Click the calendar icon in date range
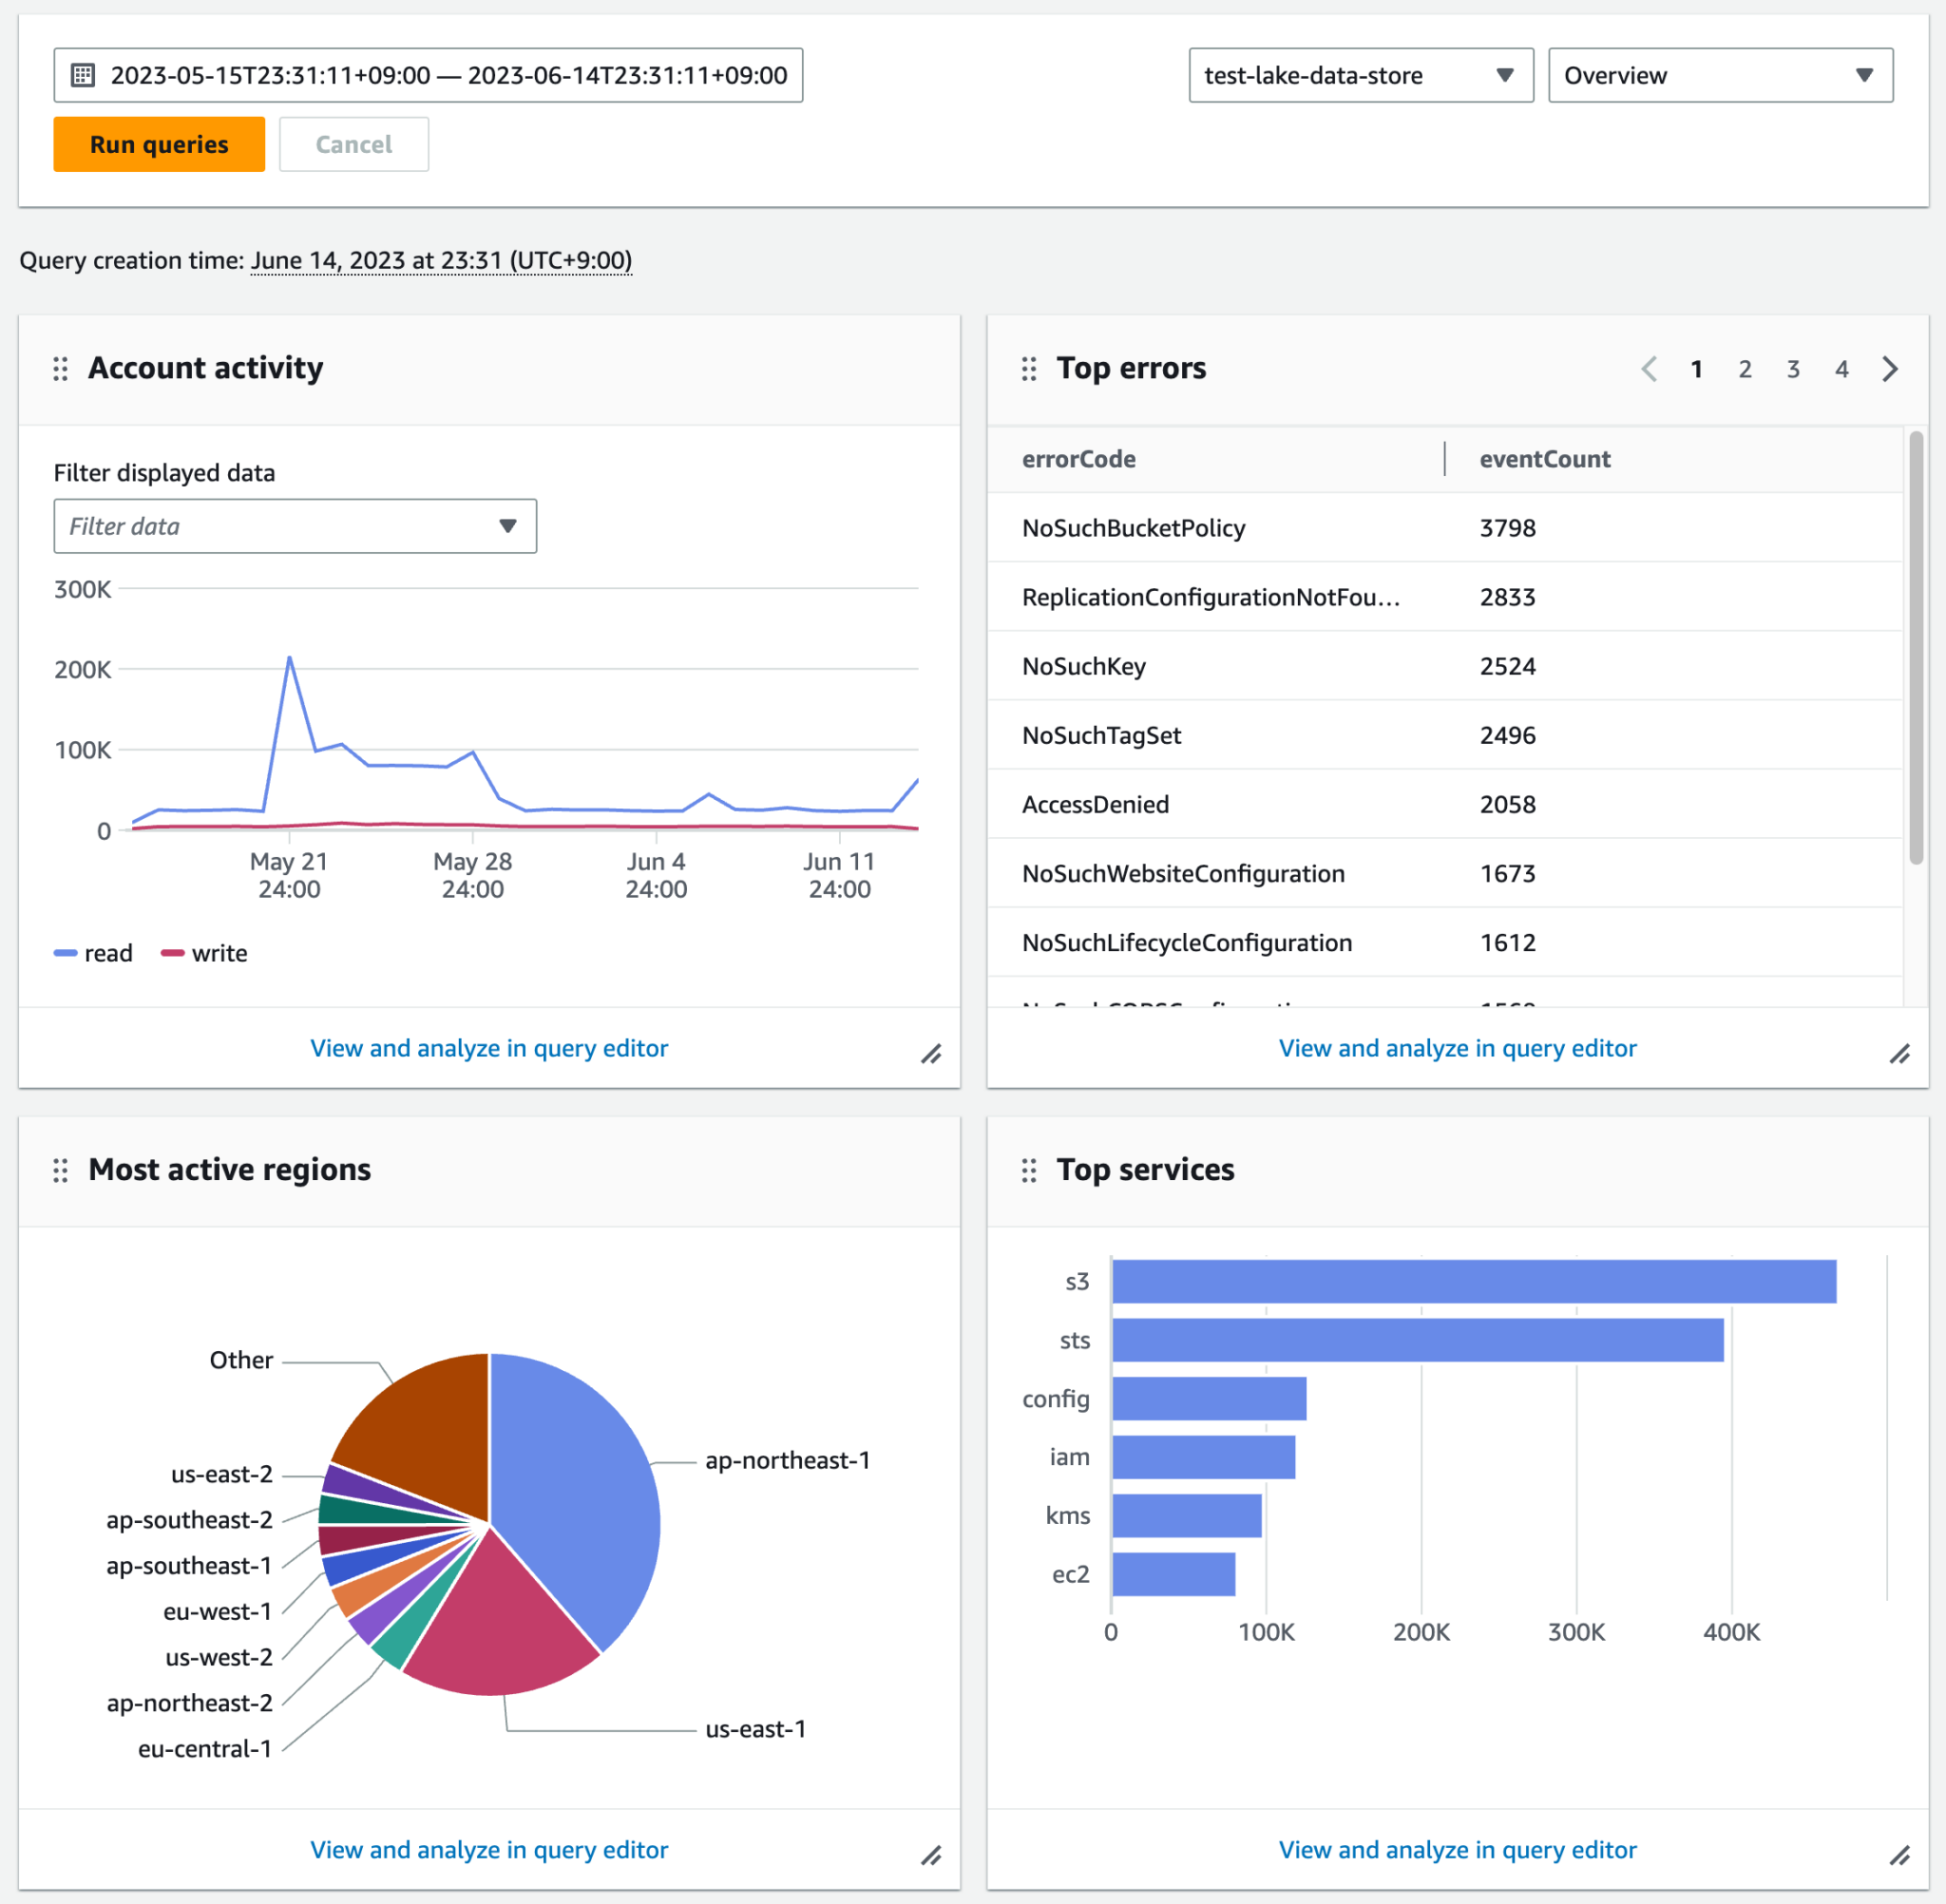The image size is (1946, 1904). pyautogui.click(x=83, y=75)
